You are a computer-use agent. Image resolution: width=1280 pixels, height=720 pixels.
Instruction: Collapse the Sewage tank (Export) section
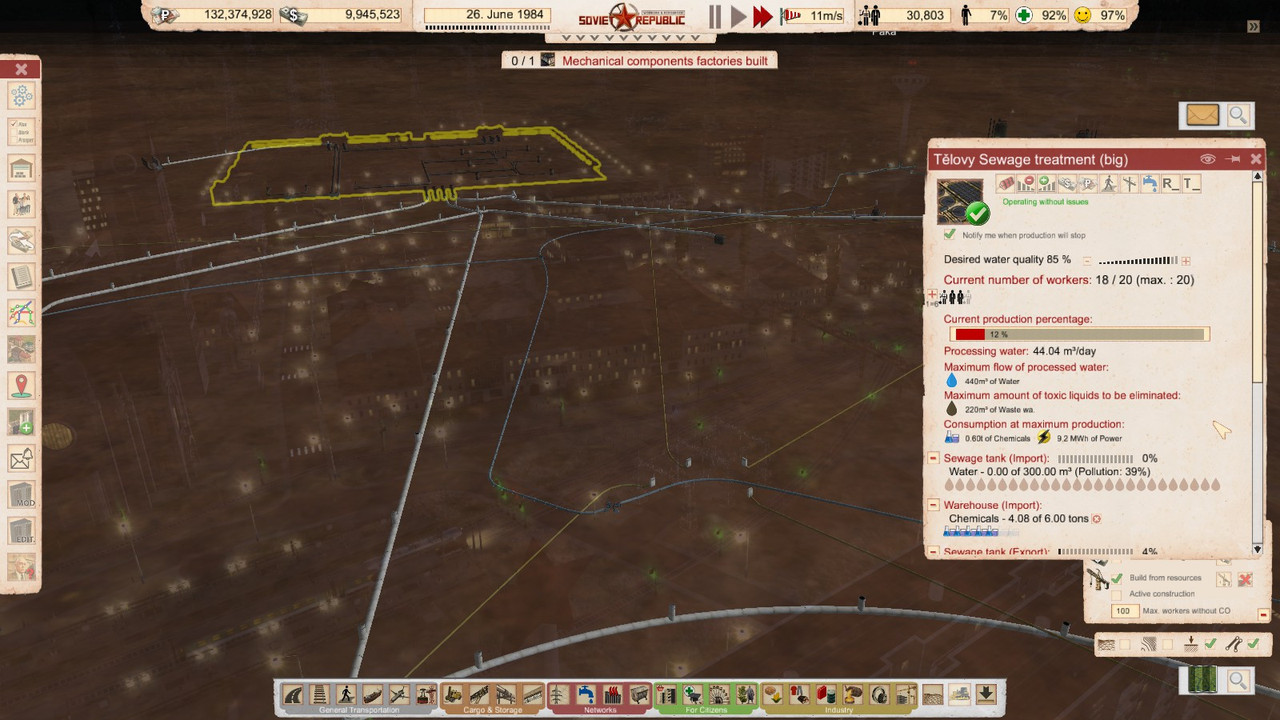coord(933,551)
